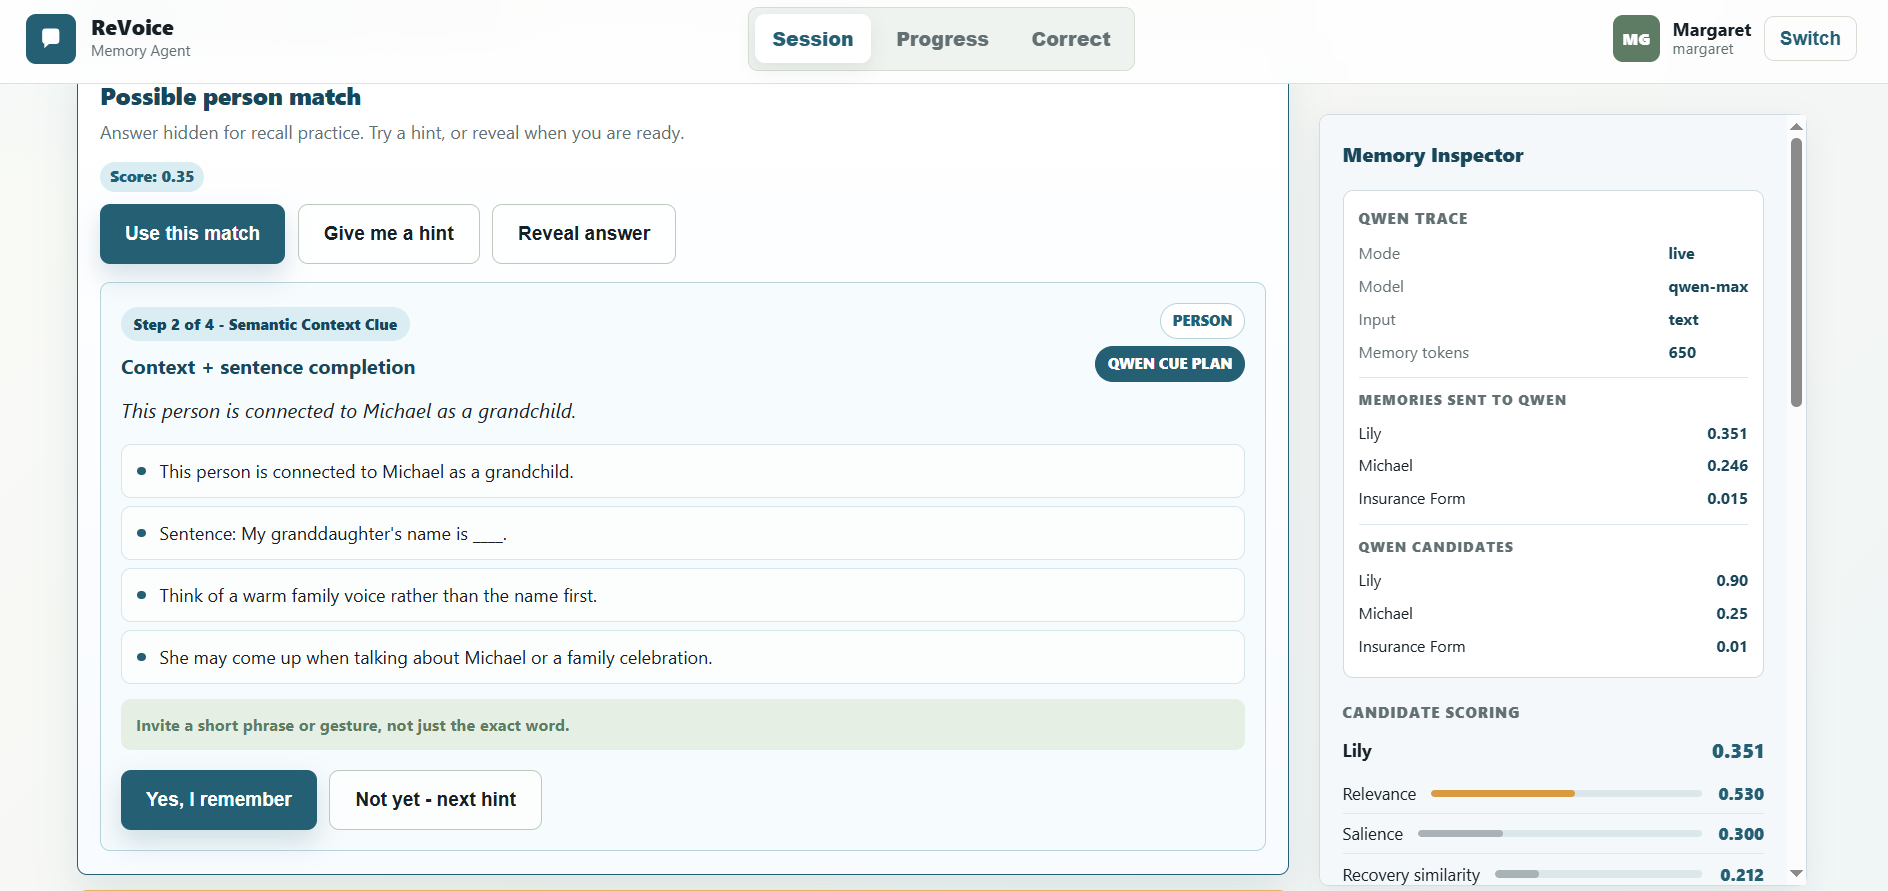Click the Mode value 'live'

pyautogui.click(x=1681, y=254)
